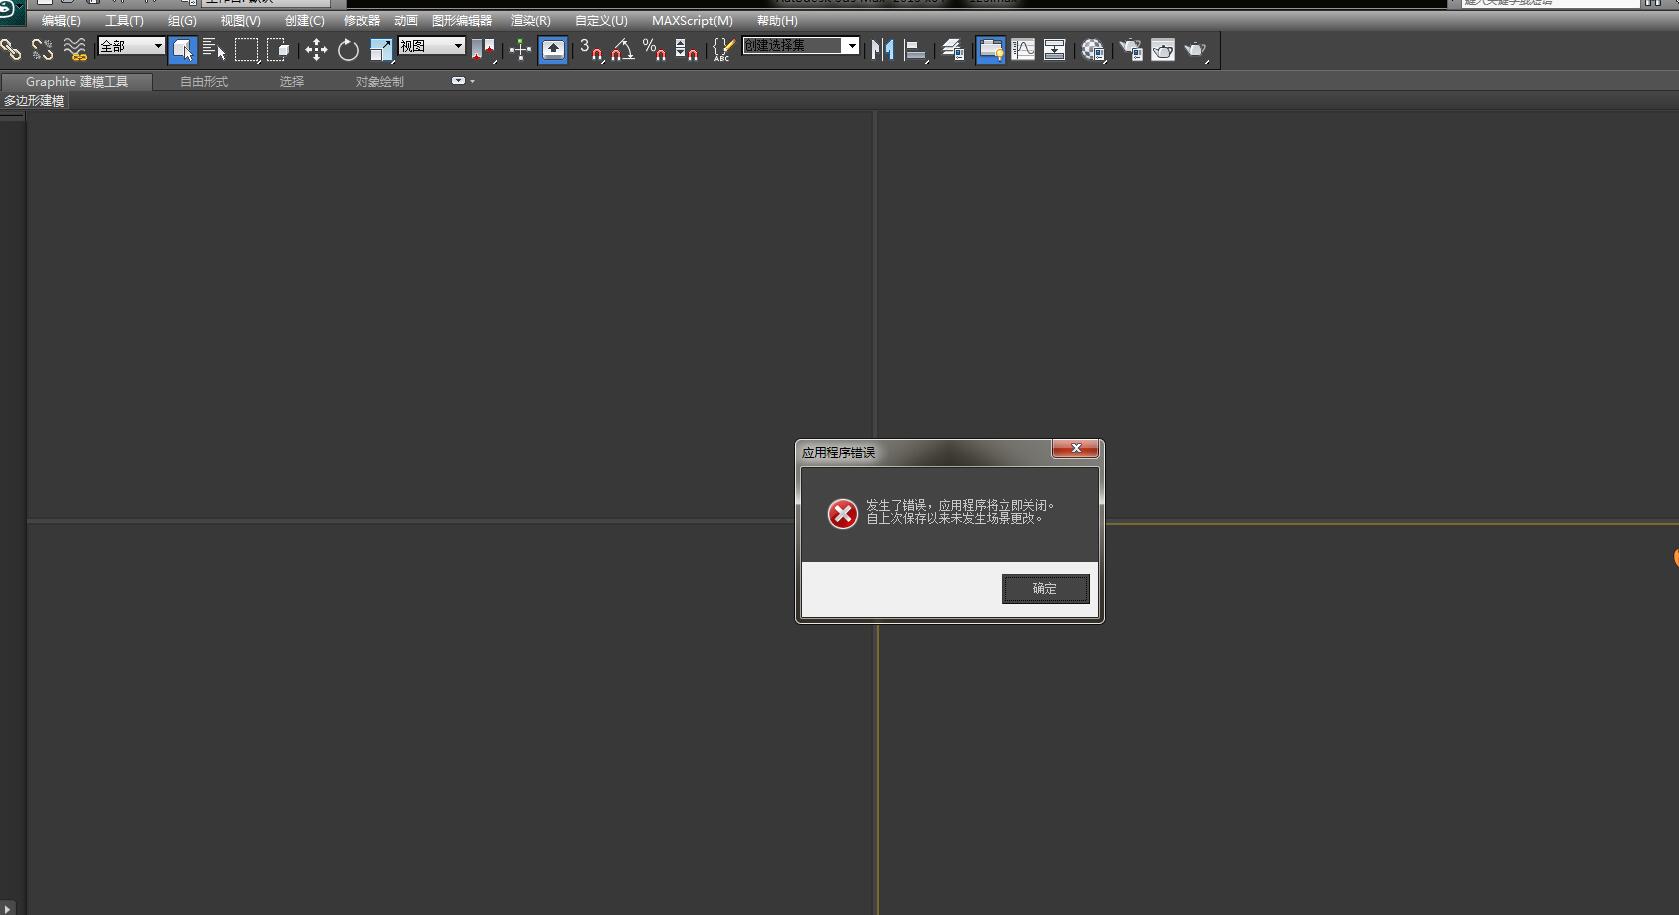Open the MAXScript(M) menu
The image size is (1679, 915).
point(692,20)
